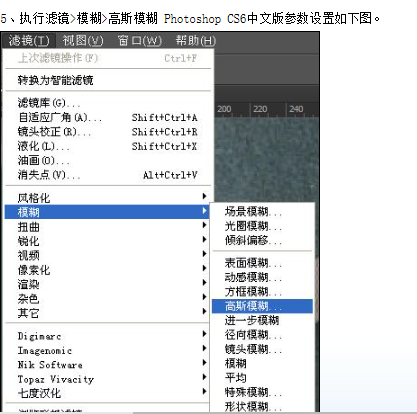Expand the highlighted 模糊 submenu entry
The width and height of the screenshot is (417, 414).
[x=107, y=212]
